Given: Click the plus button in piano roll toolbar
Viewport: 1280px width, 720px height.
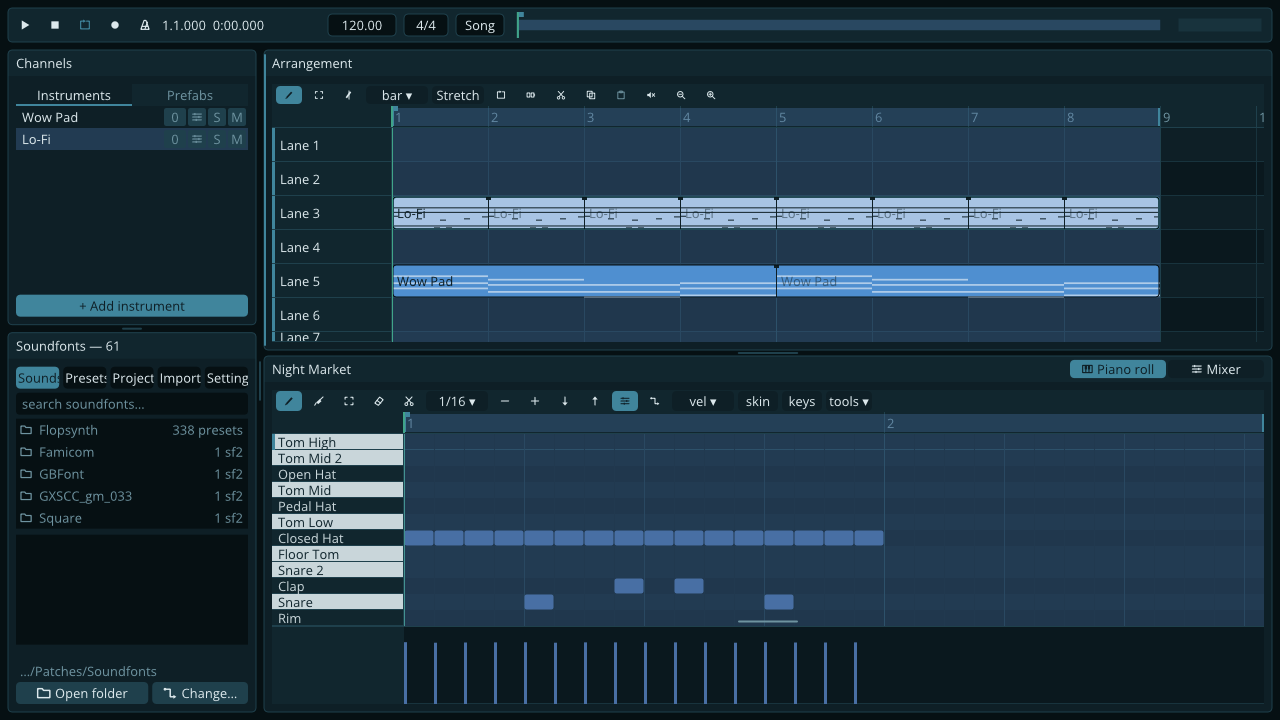Looking at the screenshot, I should [535, 401].
